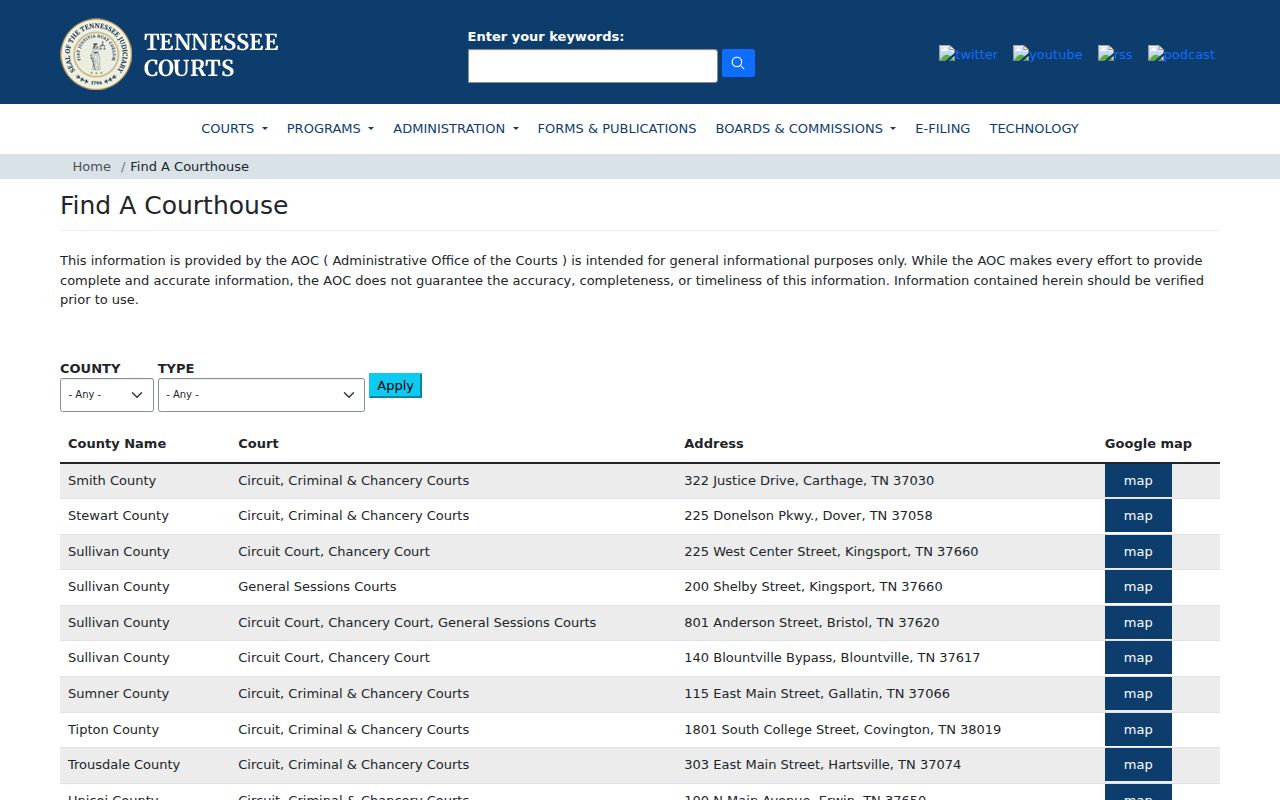Screen dimensions: 1280x800
Task: Click the Address column header
Action: [714, 444]
